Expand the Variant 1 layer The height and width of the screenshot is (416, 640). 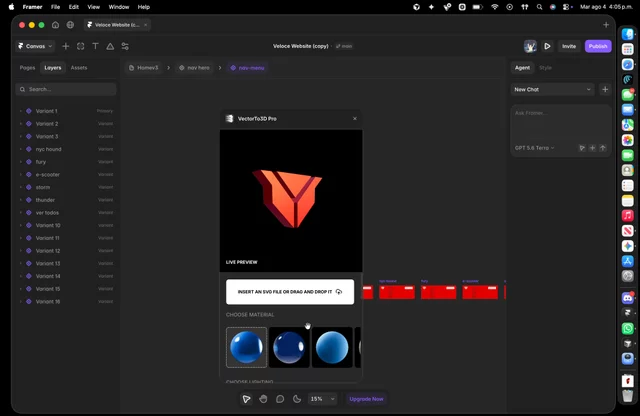pos(20,111)
